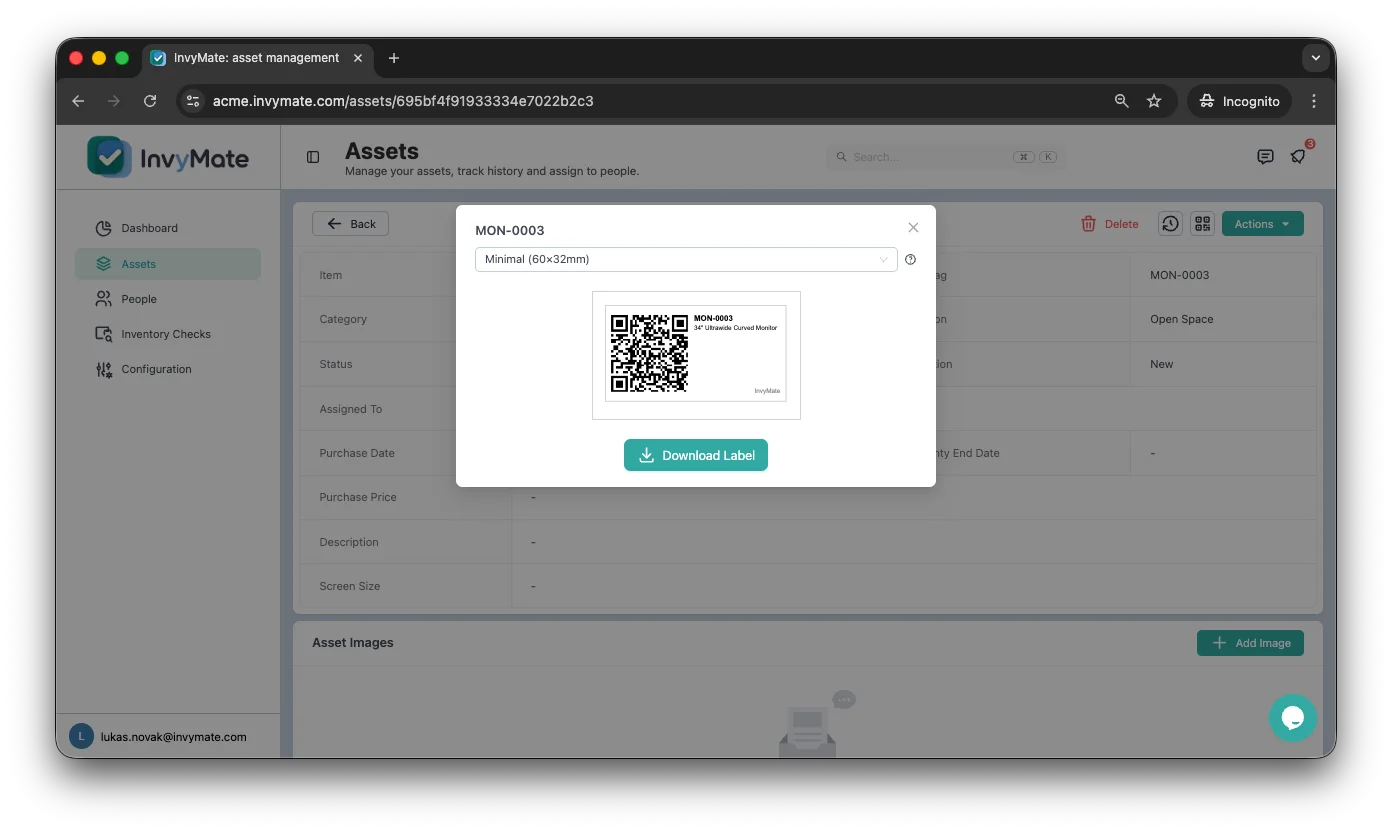The image size is (1392, 832).
Task: Click the Open Space location value
Action: coord(1181,319)
